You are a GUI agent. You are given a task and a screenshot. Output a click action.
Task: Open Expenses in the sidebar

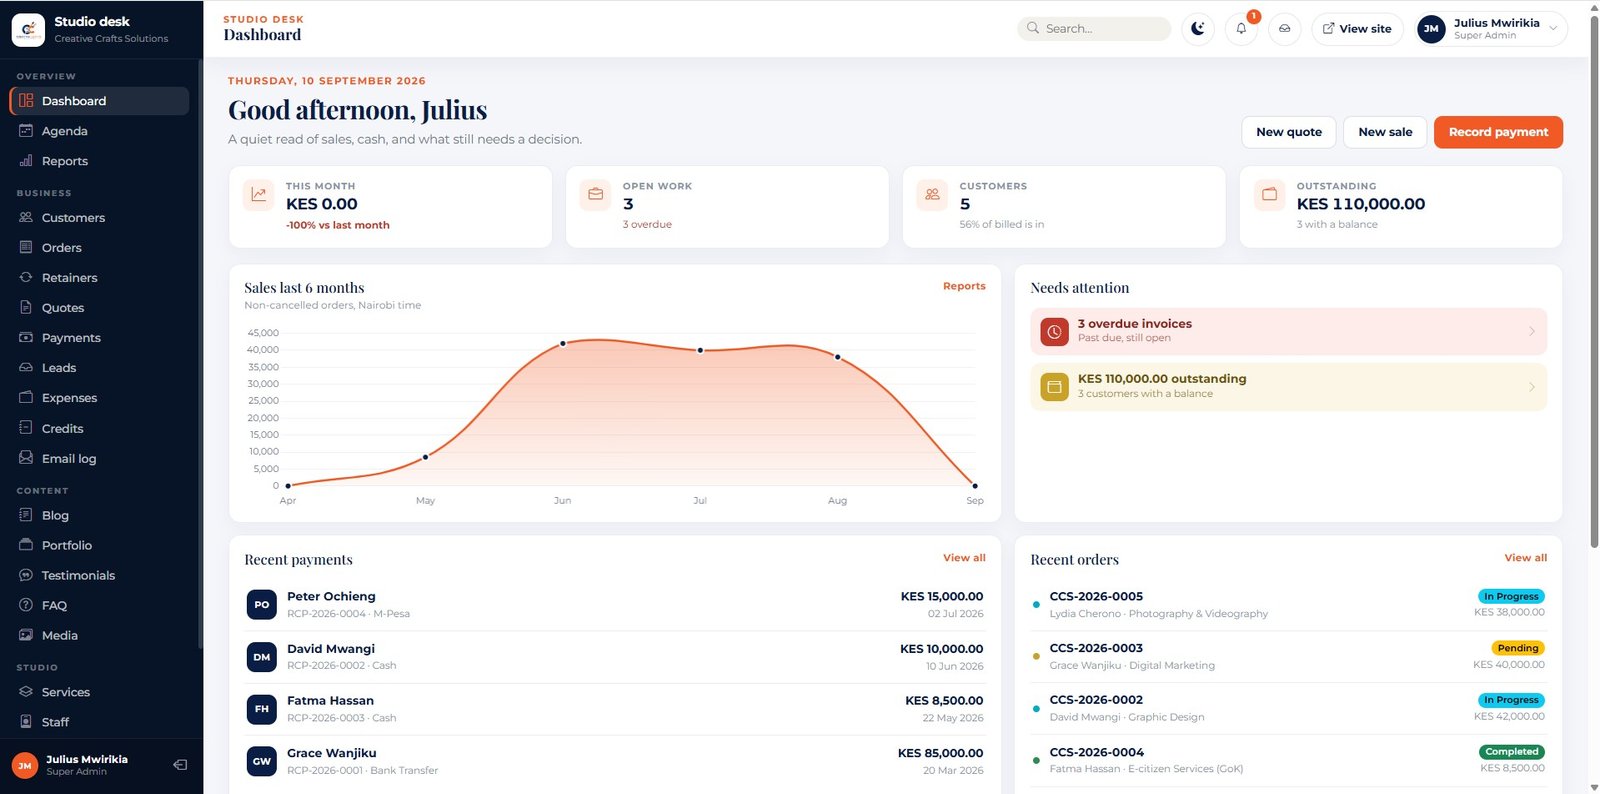pos(99,398)
